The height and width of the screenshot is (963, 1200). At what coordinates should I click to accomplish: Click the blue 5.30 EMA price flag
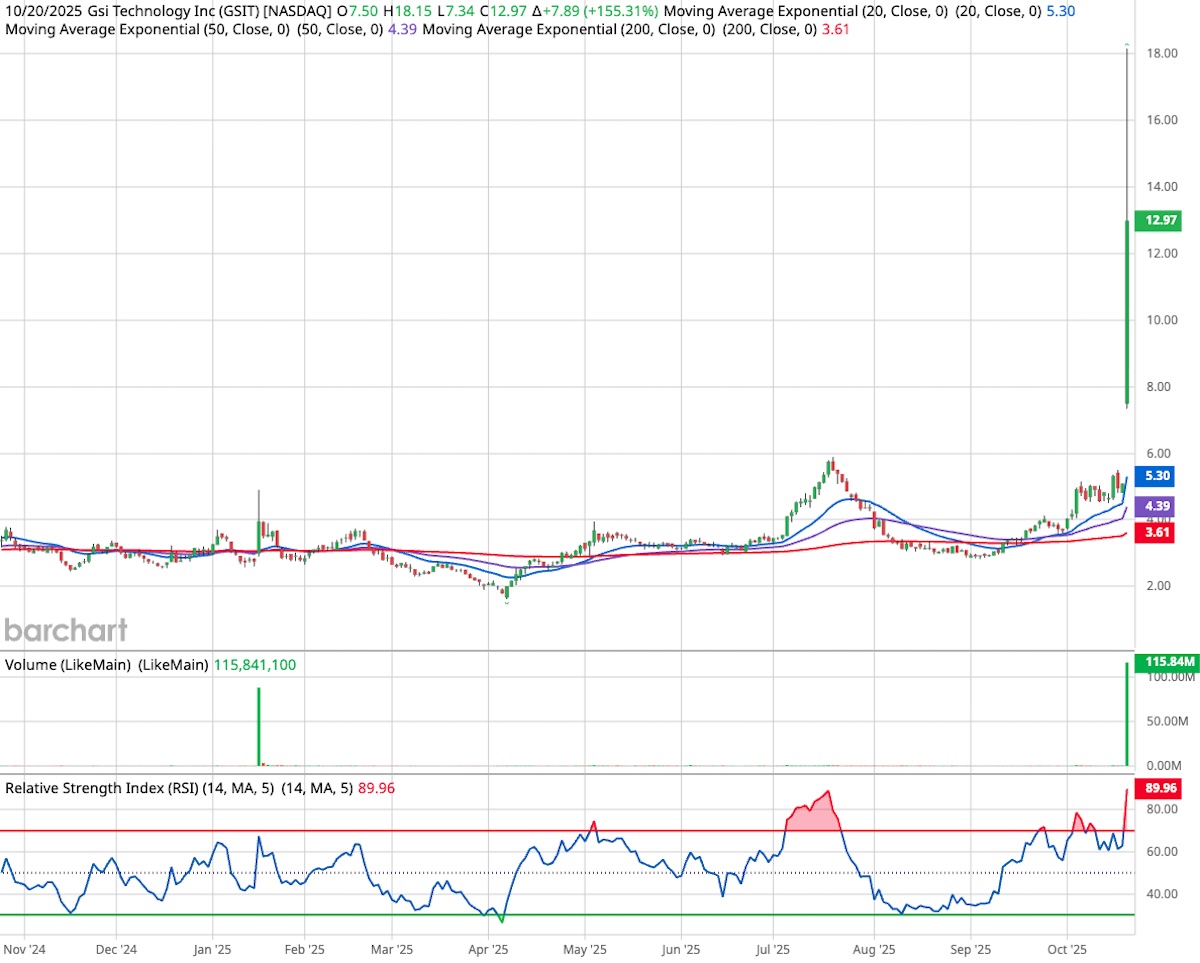pyautogui.click(x=1155, y=477)
